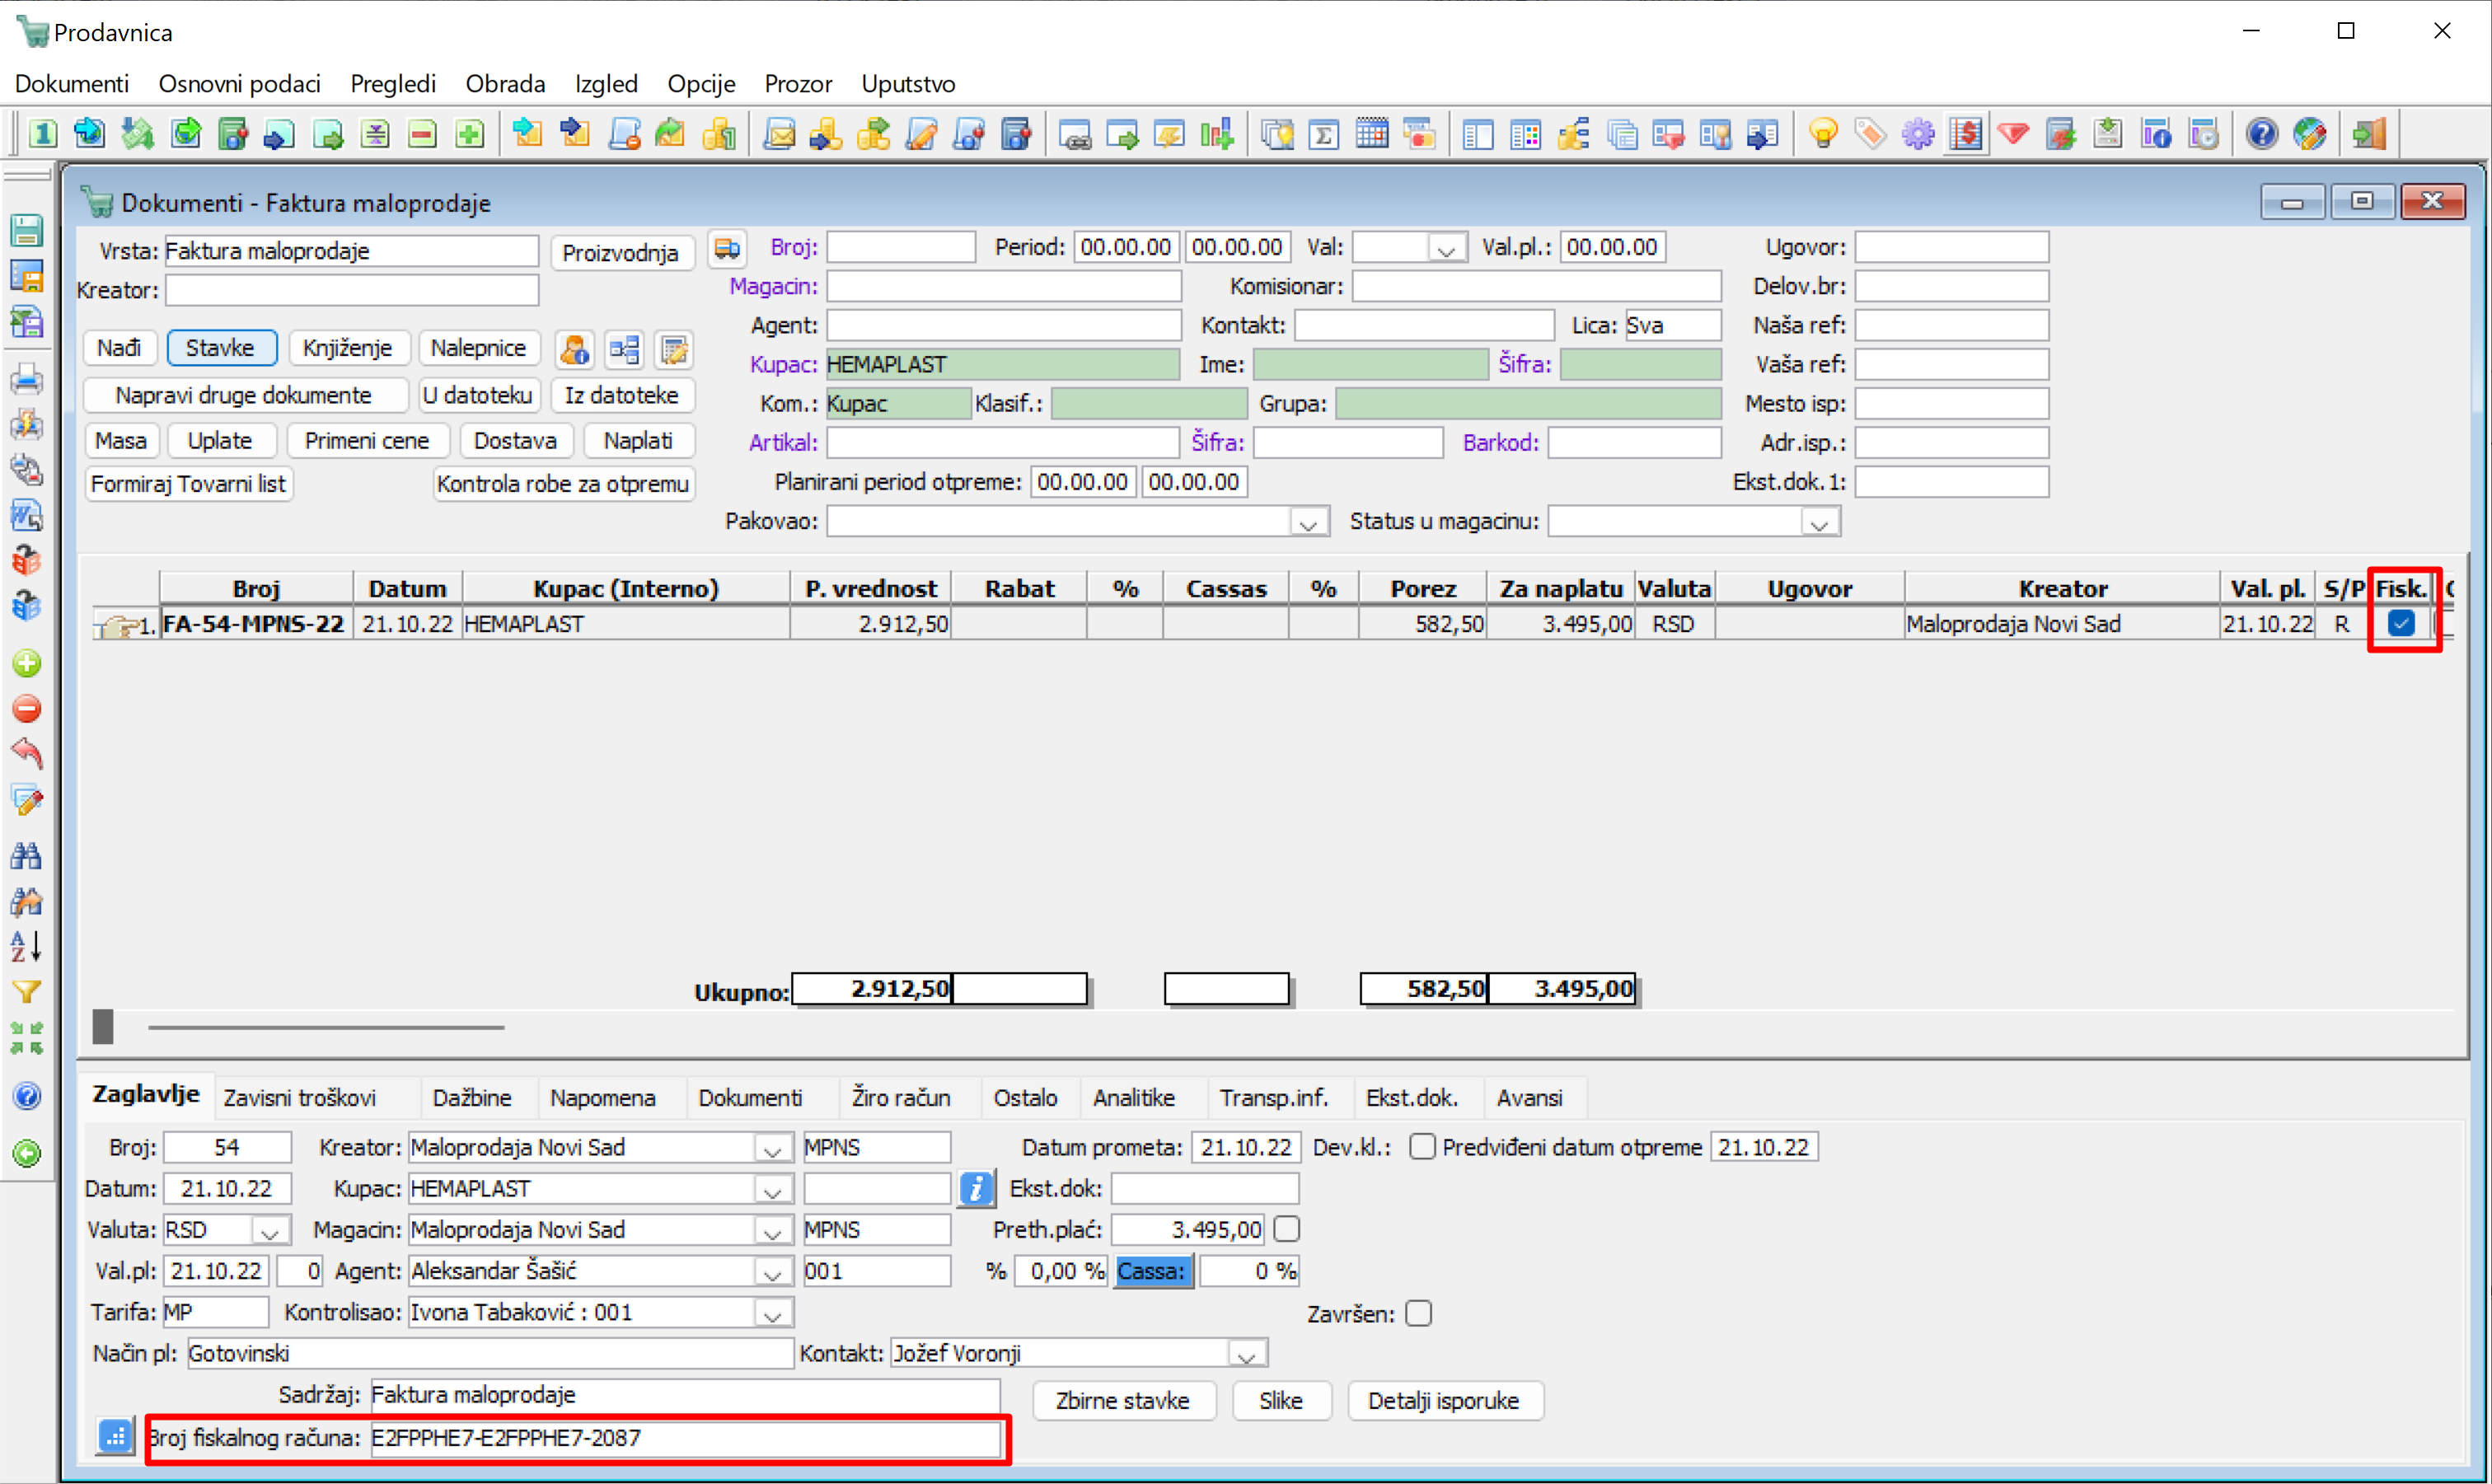The image size is (2492, 1484).
Task: Expand the Agent Aleksandar Šašić dropdown
Action: [772, 1272]
